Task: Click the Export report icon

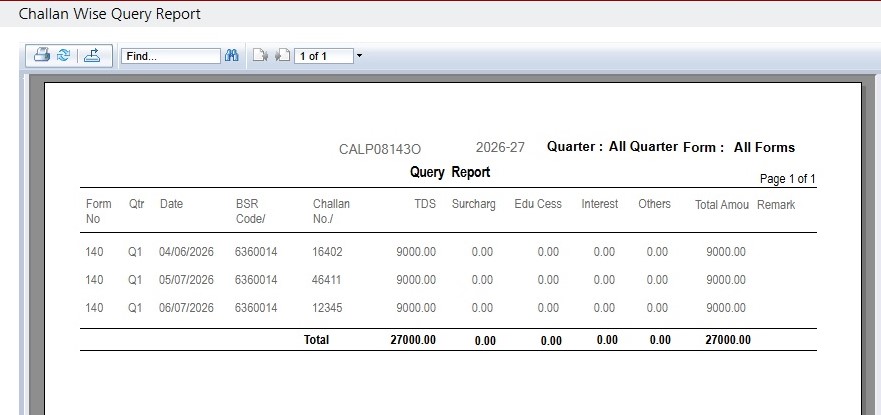Action: 92,55
